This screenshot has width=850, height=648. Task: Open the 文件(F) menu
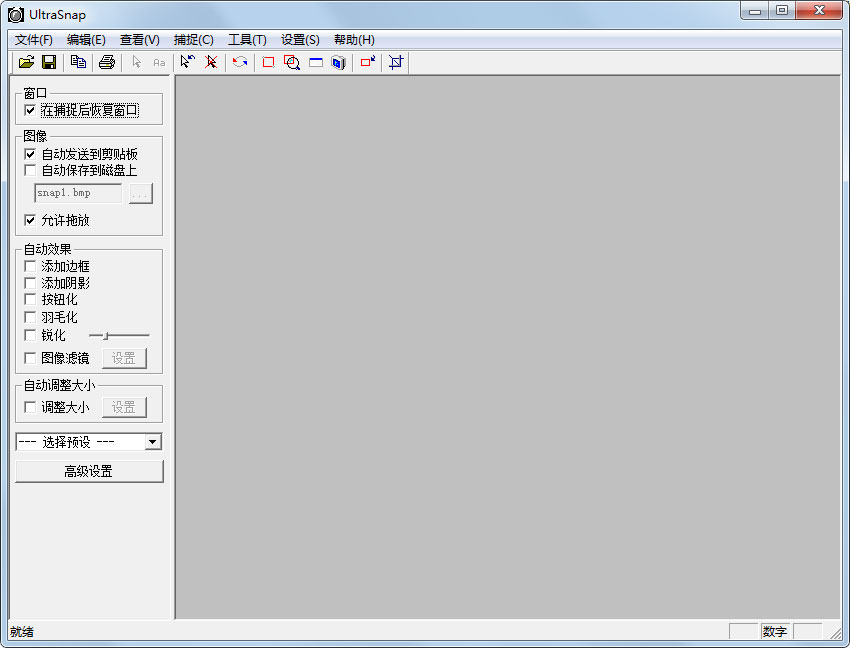pyautogui.click(x=34, y=40)
